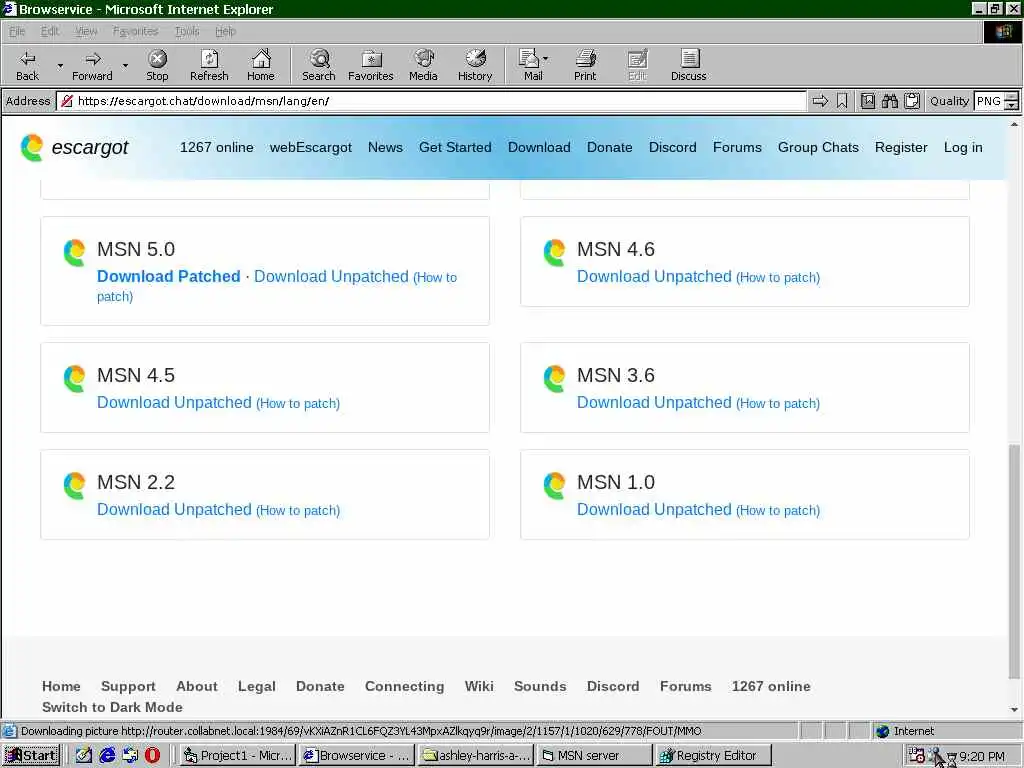The image size is (1024, 768).
Task: Click the Log in link
Action: 963,148
